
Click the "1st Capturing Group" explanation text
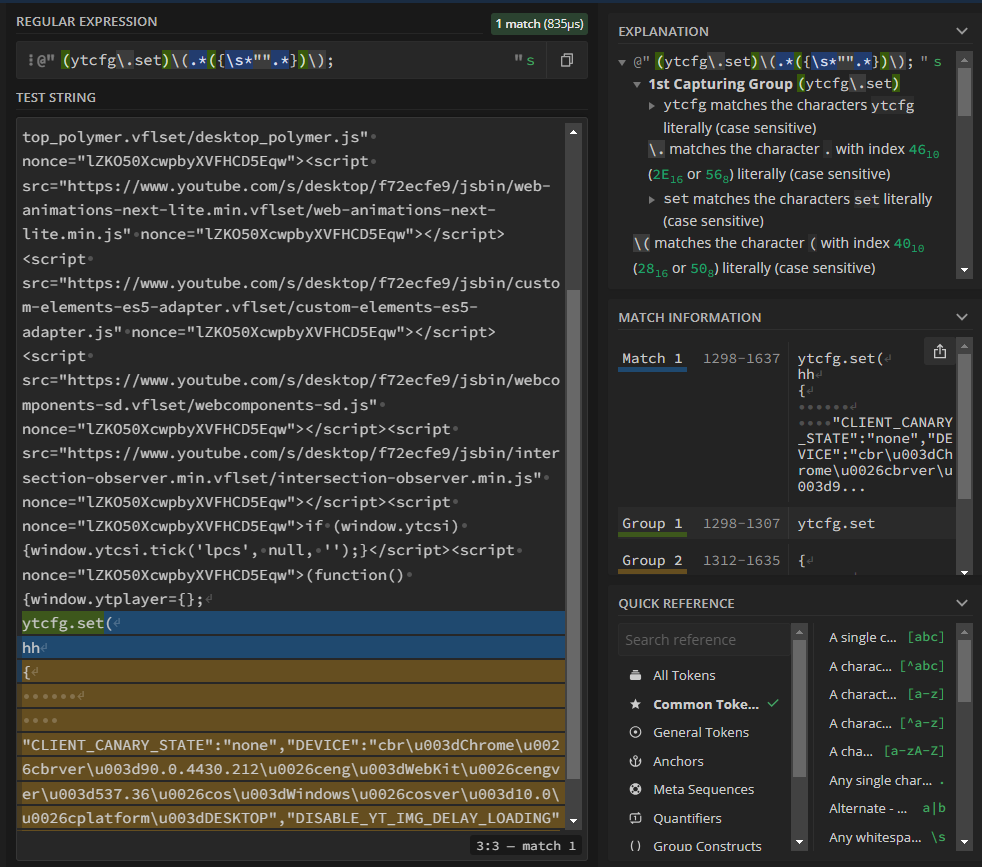click(720, 84)
